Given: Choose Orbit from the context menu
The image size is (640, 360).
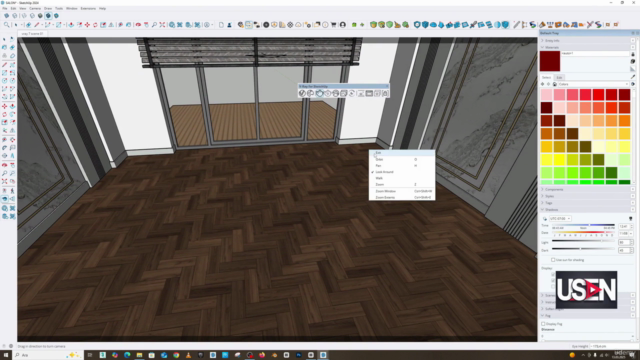Looking at the screenshot, I should pyautogui.click(x=402, y=159).
